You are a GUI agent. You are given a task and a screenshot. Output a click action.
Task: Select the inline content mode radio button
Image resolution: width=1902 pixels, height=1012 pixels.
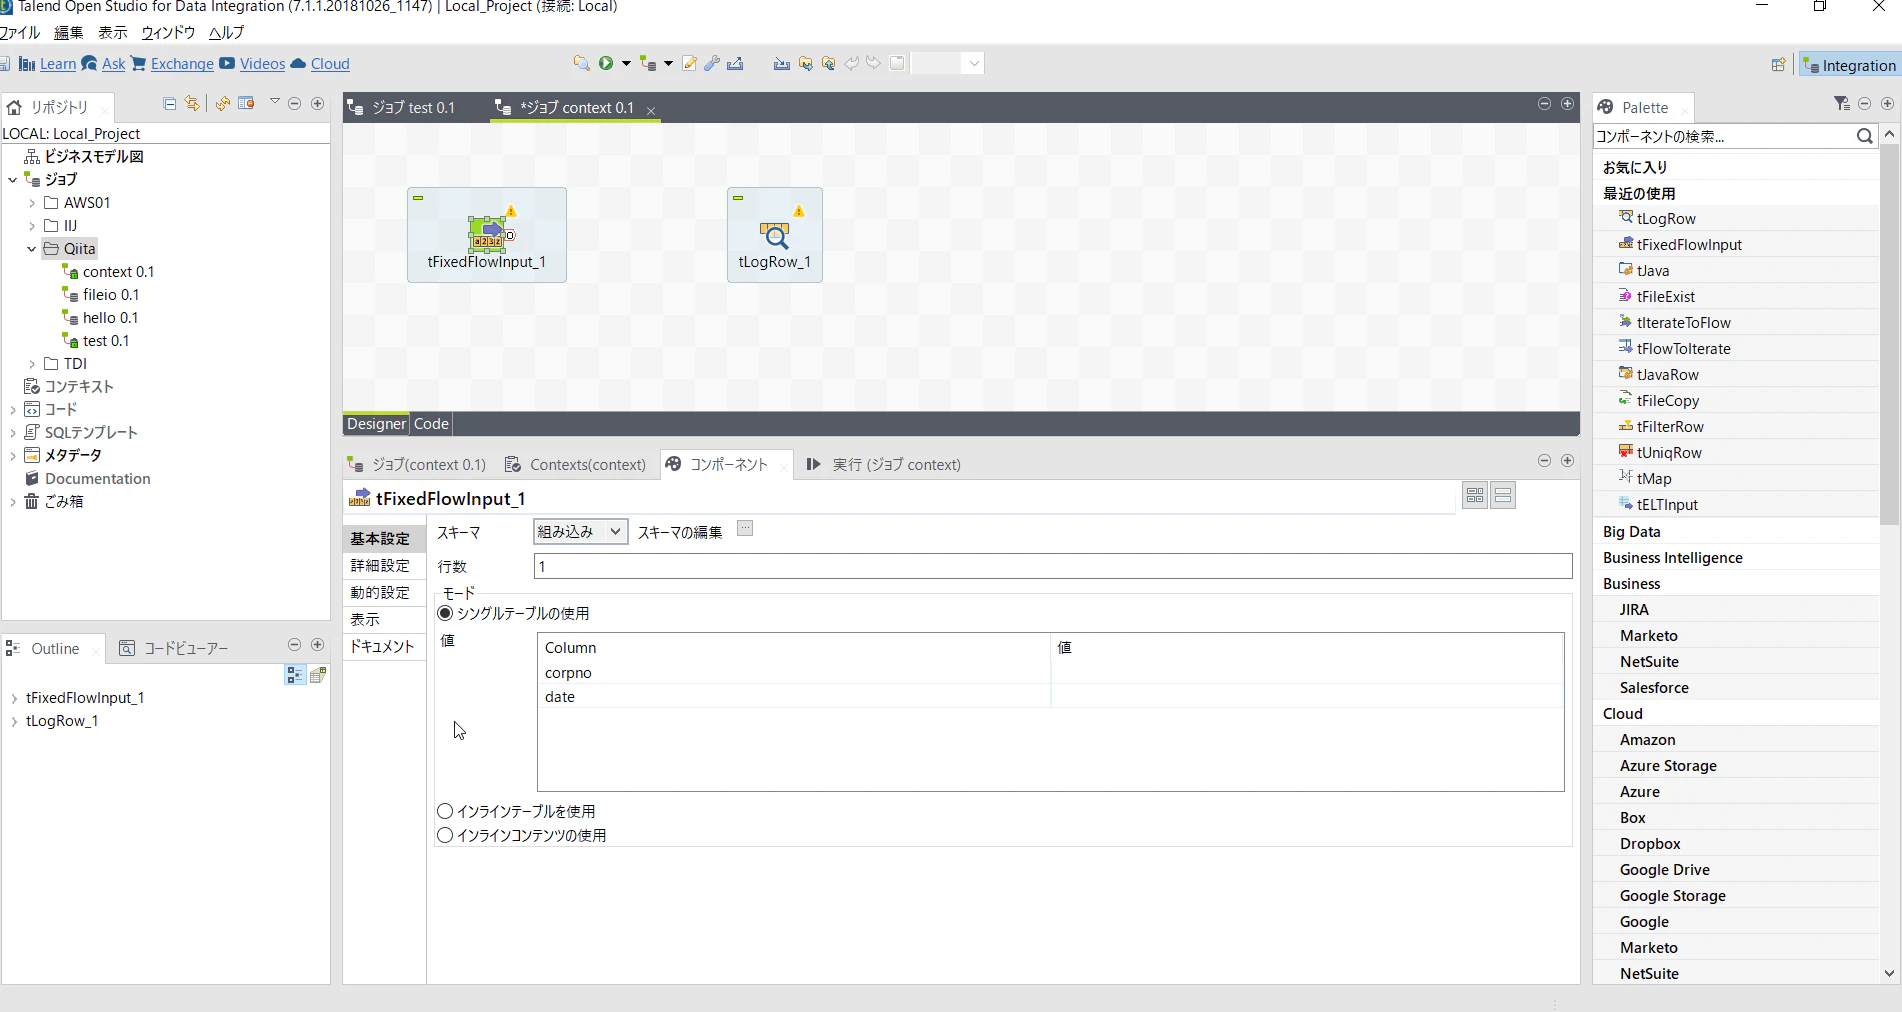445,835
